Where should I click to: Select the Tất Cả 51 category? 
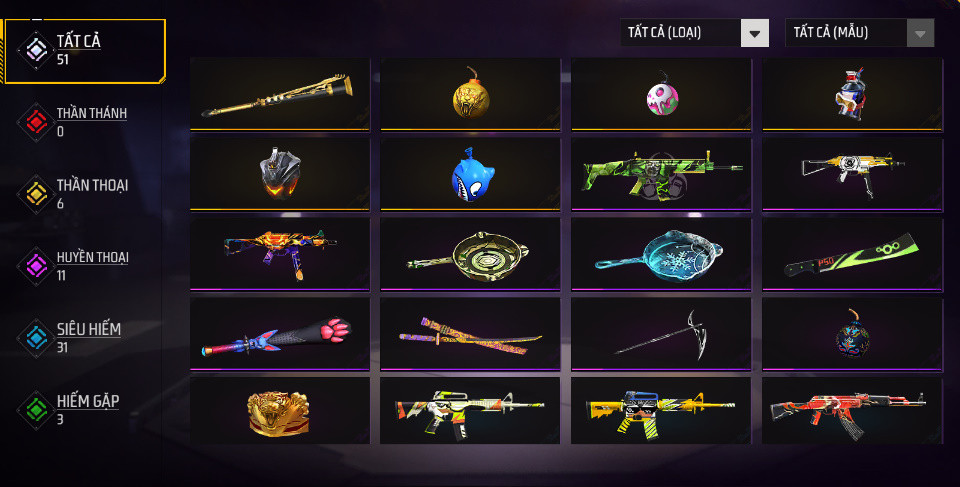[84, 51]
